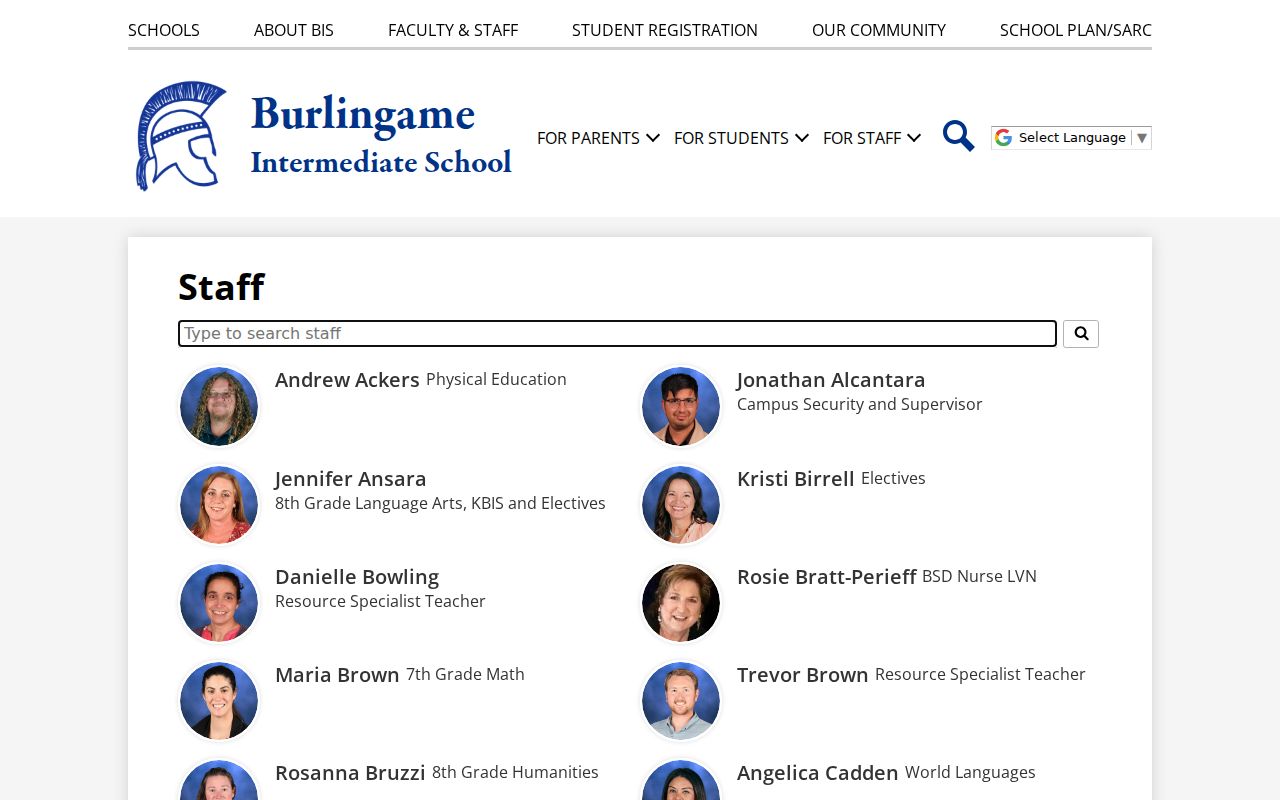The width and height of the screenshot is (1280, 800).
Task: Expand the For Staff menu
Action: click(x=872, y=138)
